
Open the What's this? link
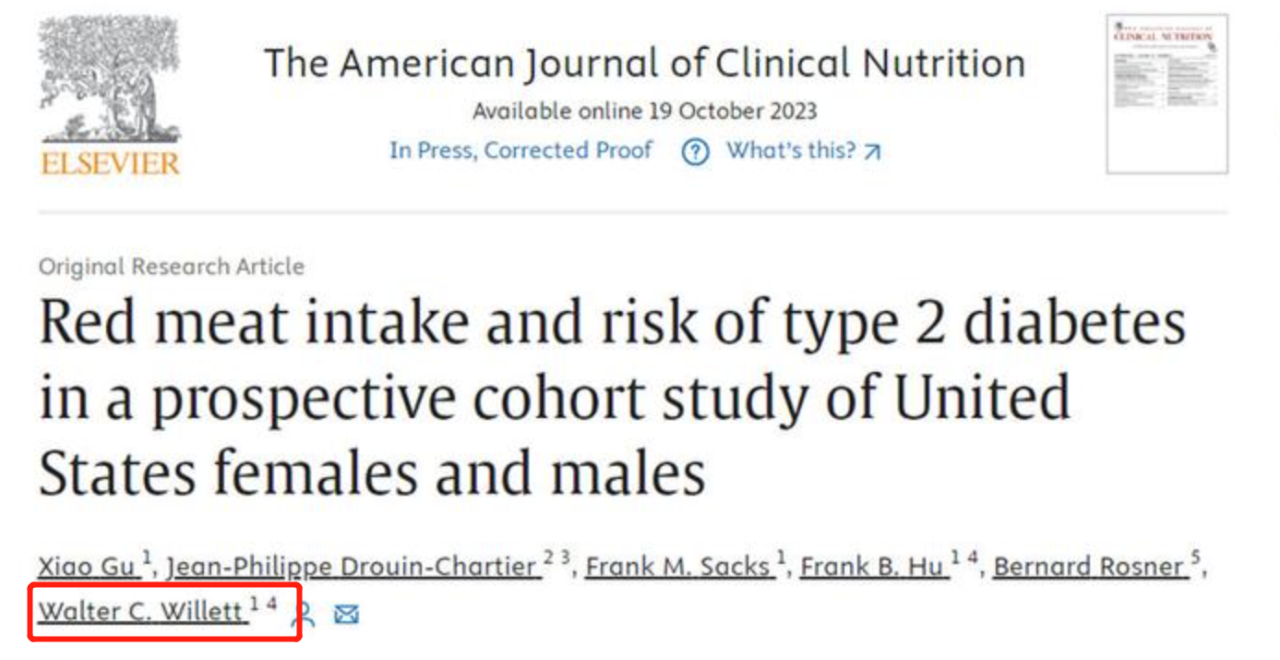[x=791, y=151]
